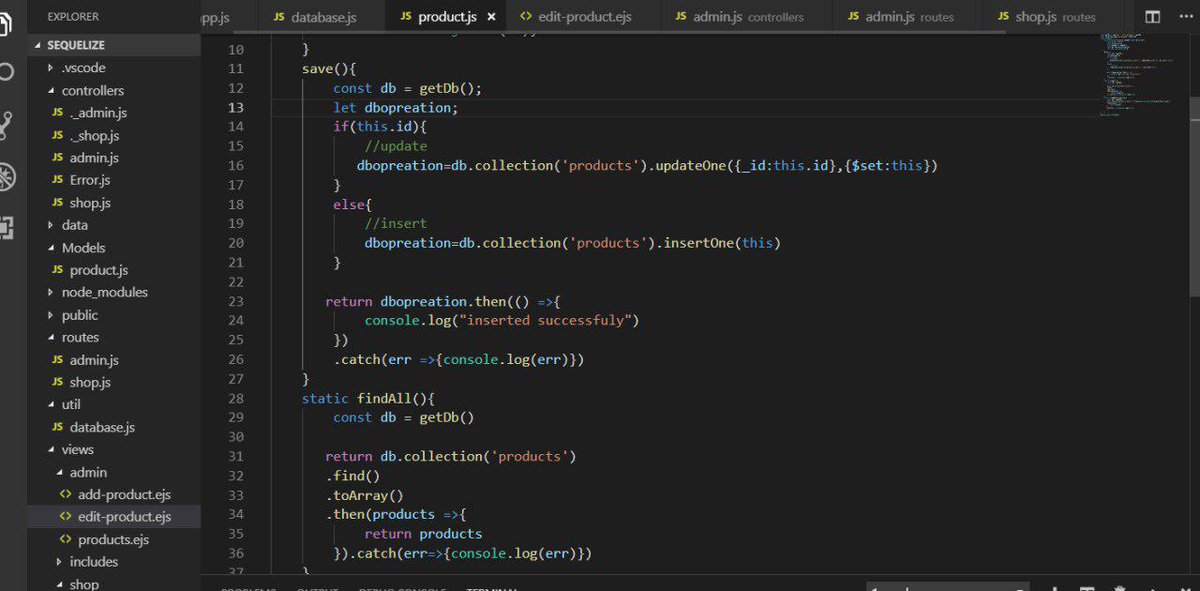Open the Explorer view in activity bar
The height and width of the screenshot is (591, 1200).
point(6,22)
